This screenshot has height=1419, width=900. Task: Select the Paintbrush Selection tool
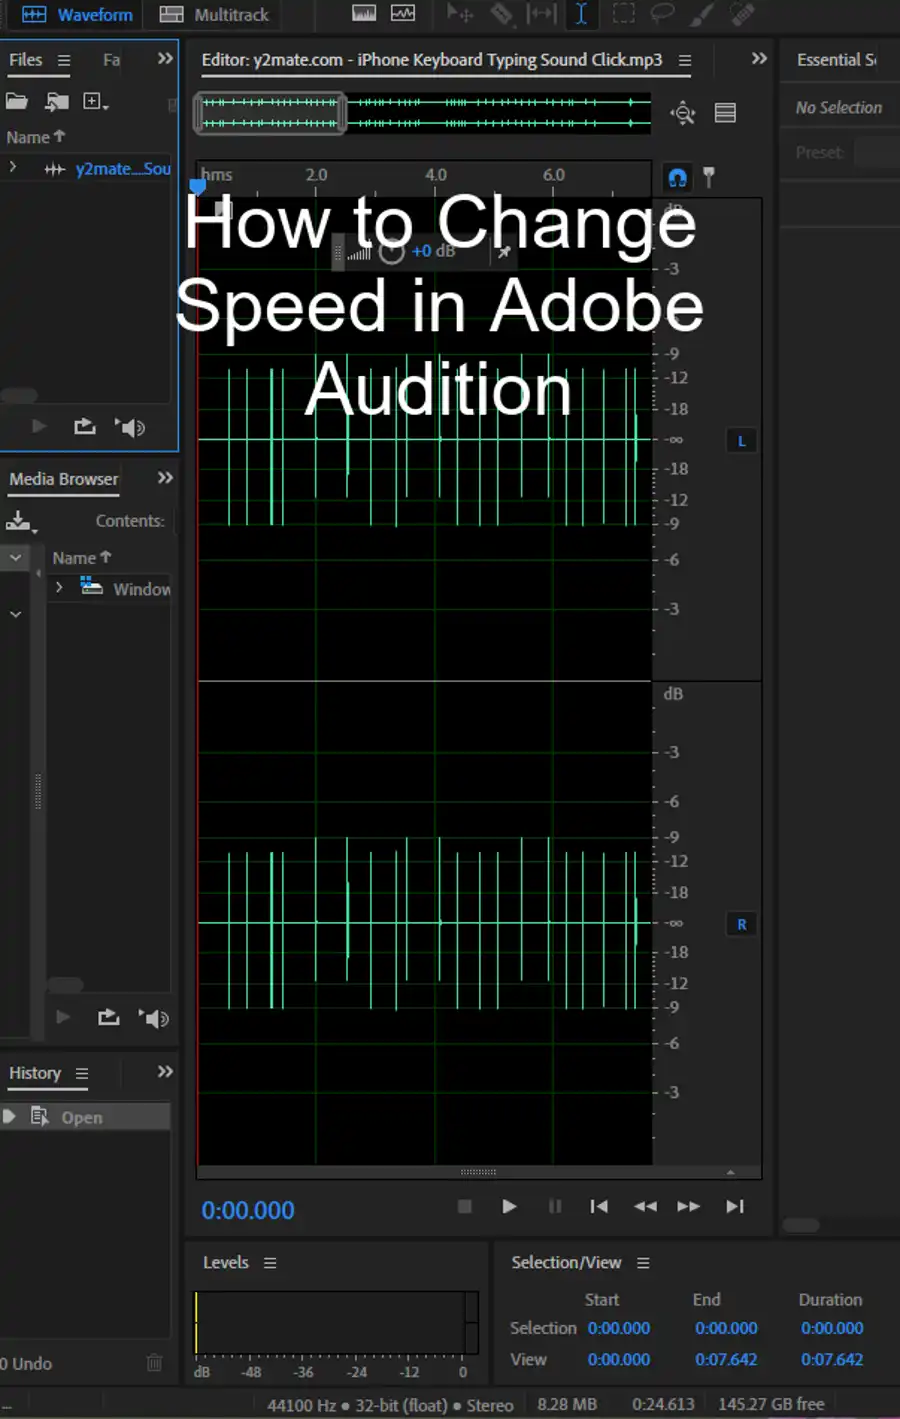(x=702, y=14)
